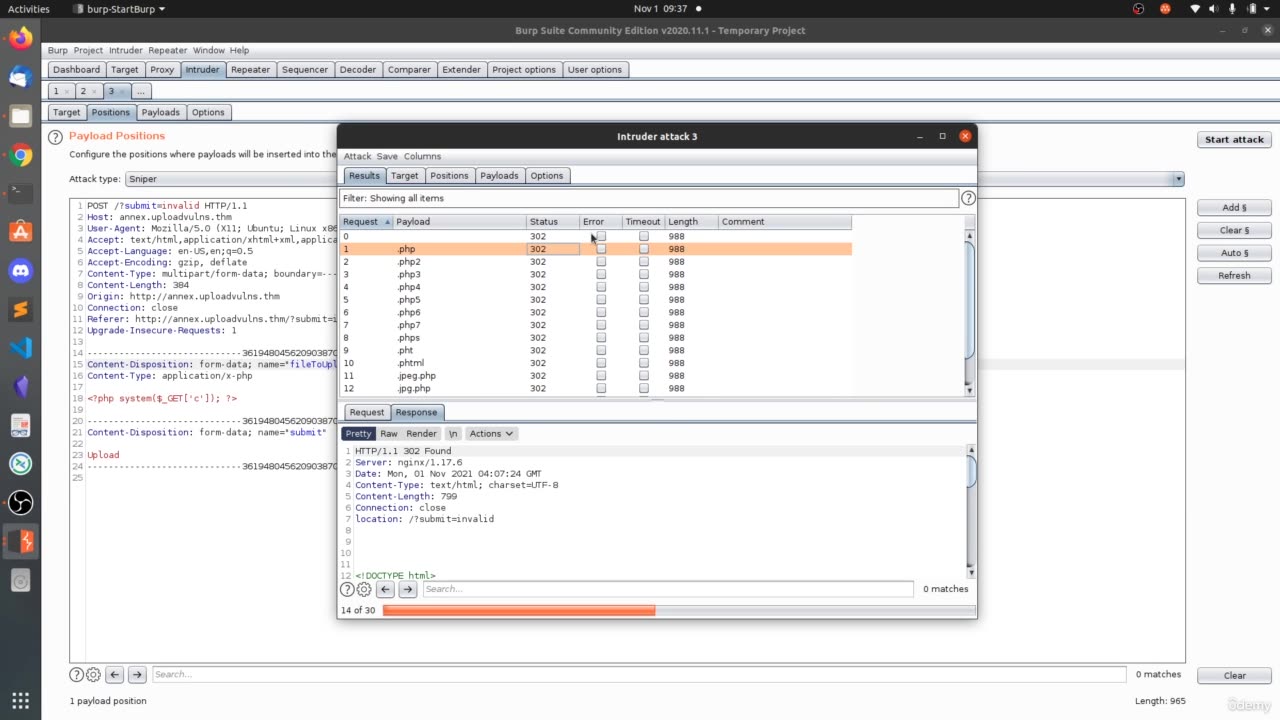Open help icon in response search bar
The height and width of the screenshot is (720, 1280).
(347, 589)
